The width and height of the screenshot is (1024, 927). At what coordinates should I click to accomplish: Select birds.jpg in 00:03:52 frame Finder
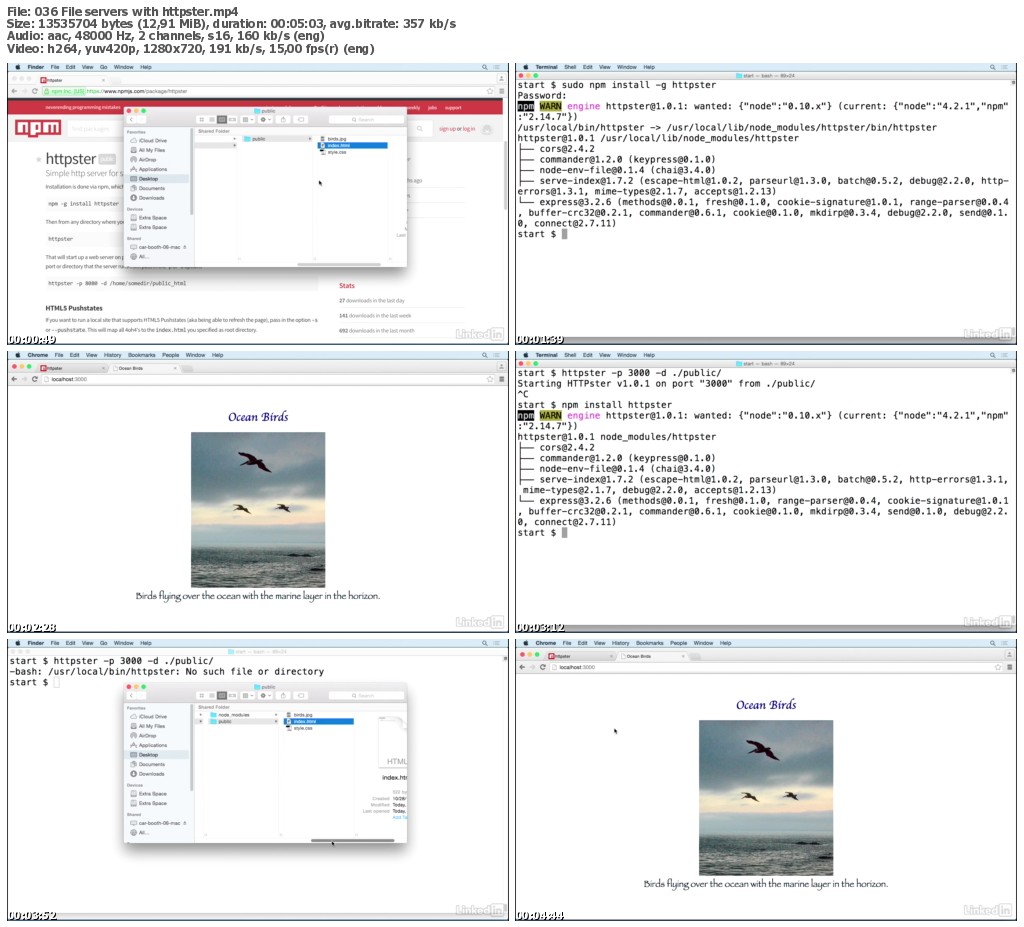pyautogui.click(x=300, y=715)
